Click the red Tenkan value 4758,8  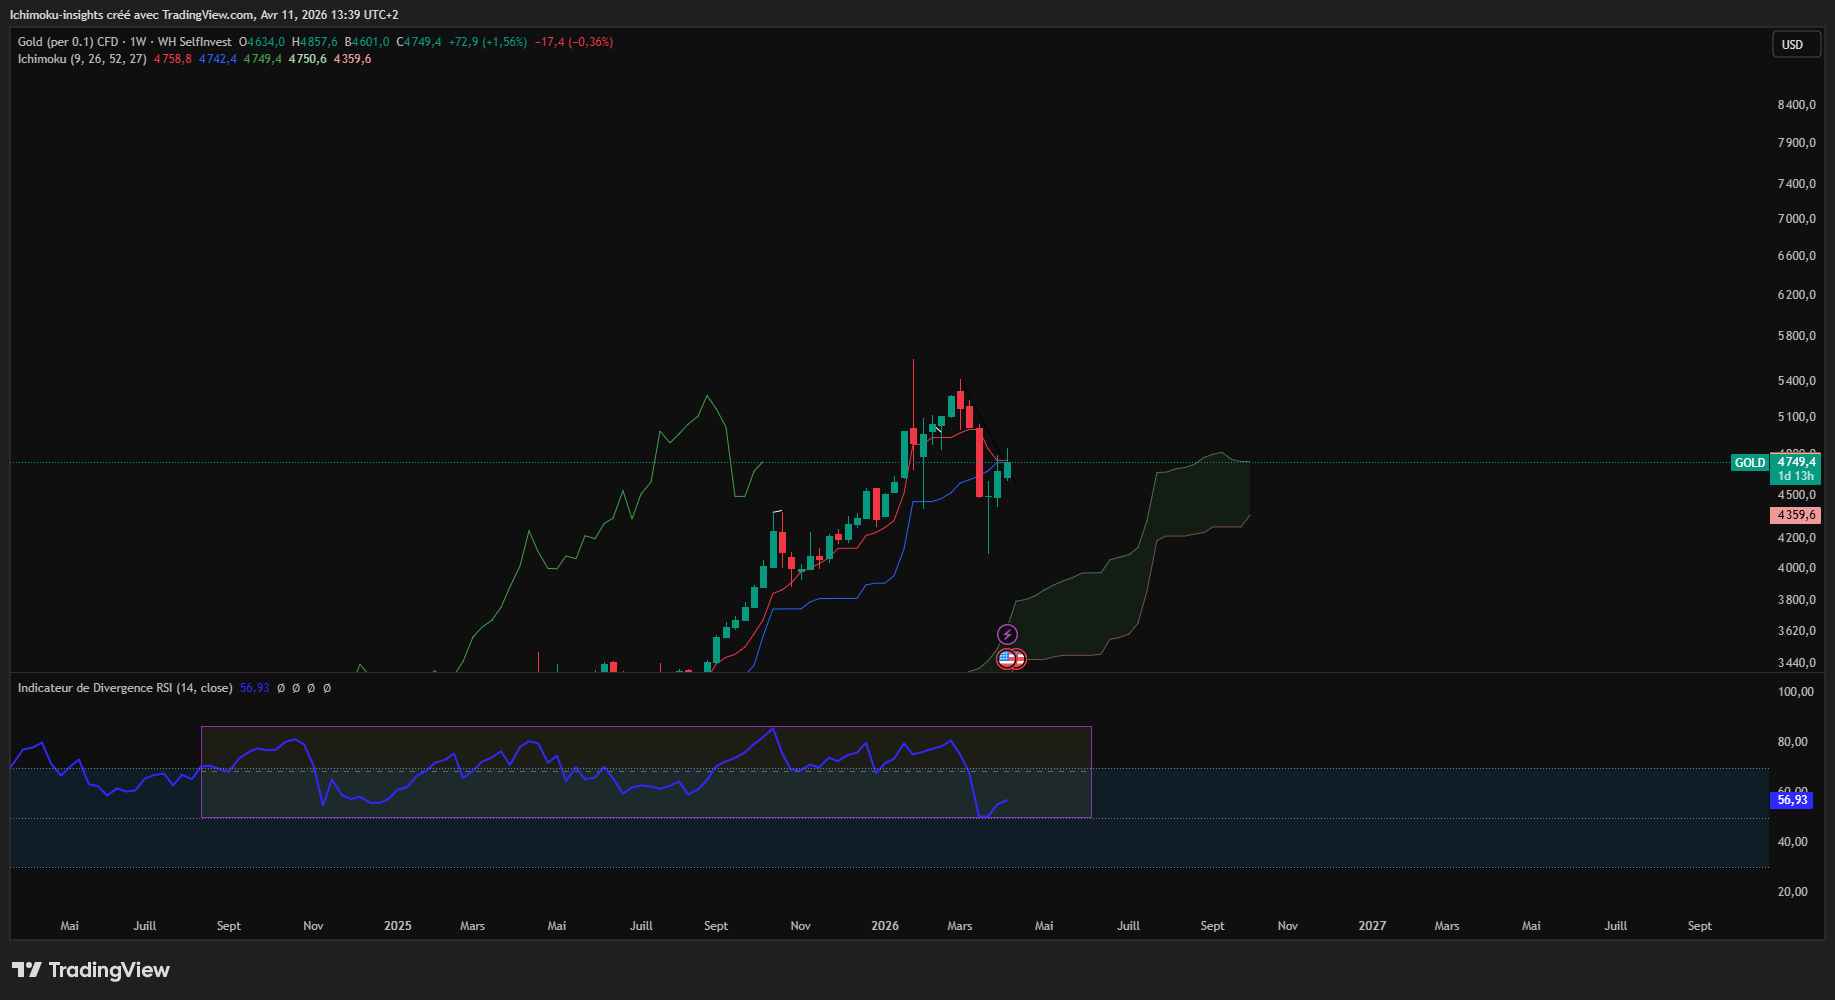(x=172, y=59)
